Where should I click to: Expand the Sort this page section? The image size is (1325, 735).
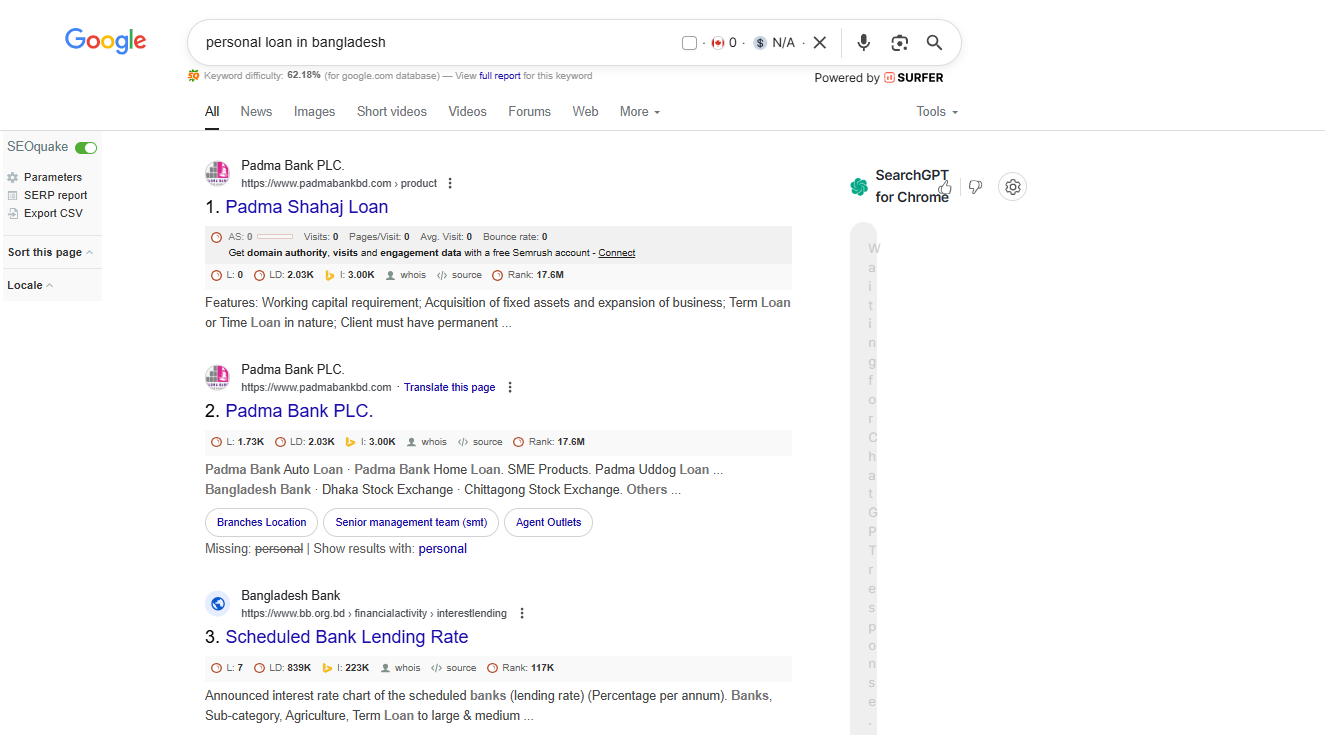coord(50,252)
